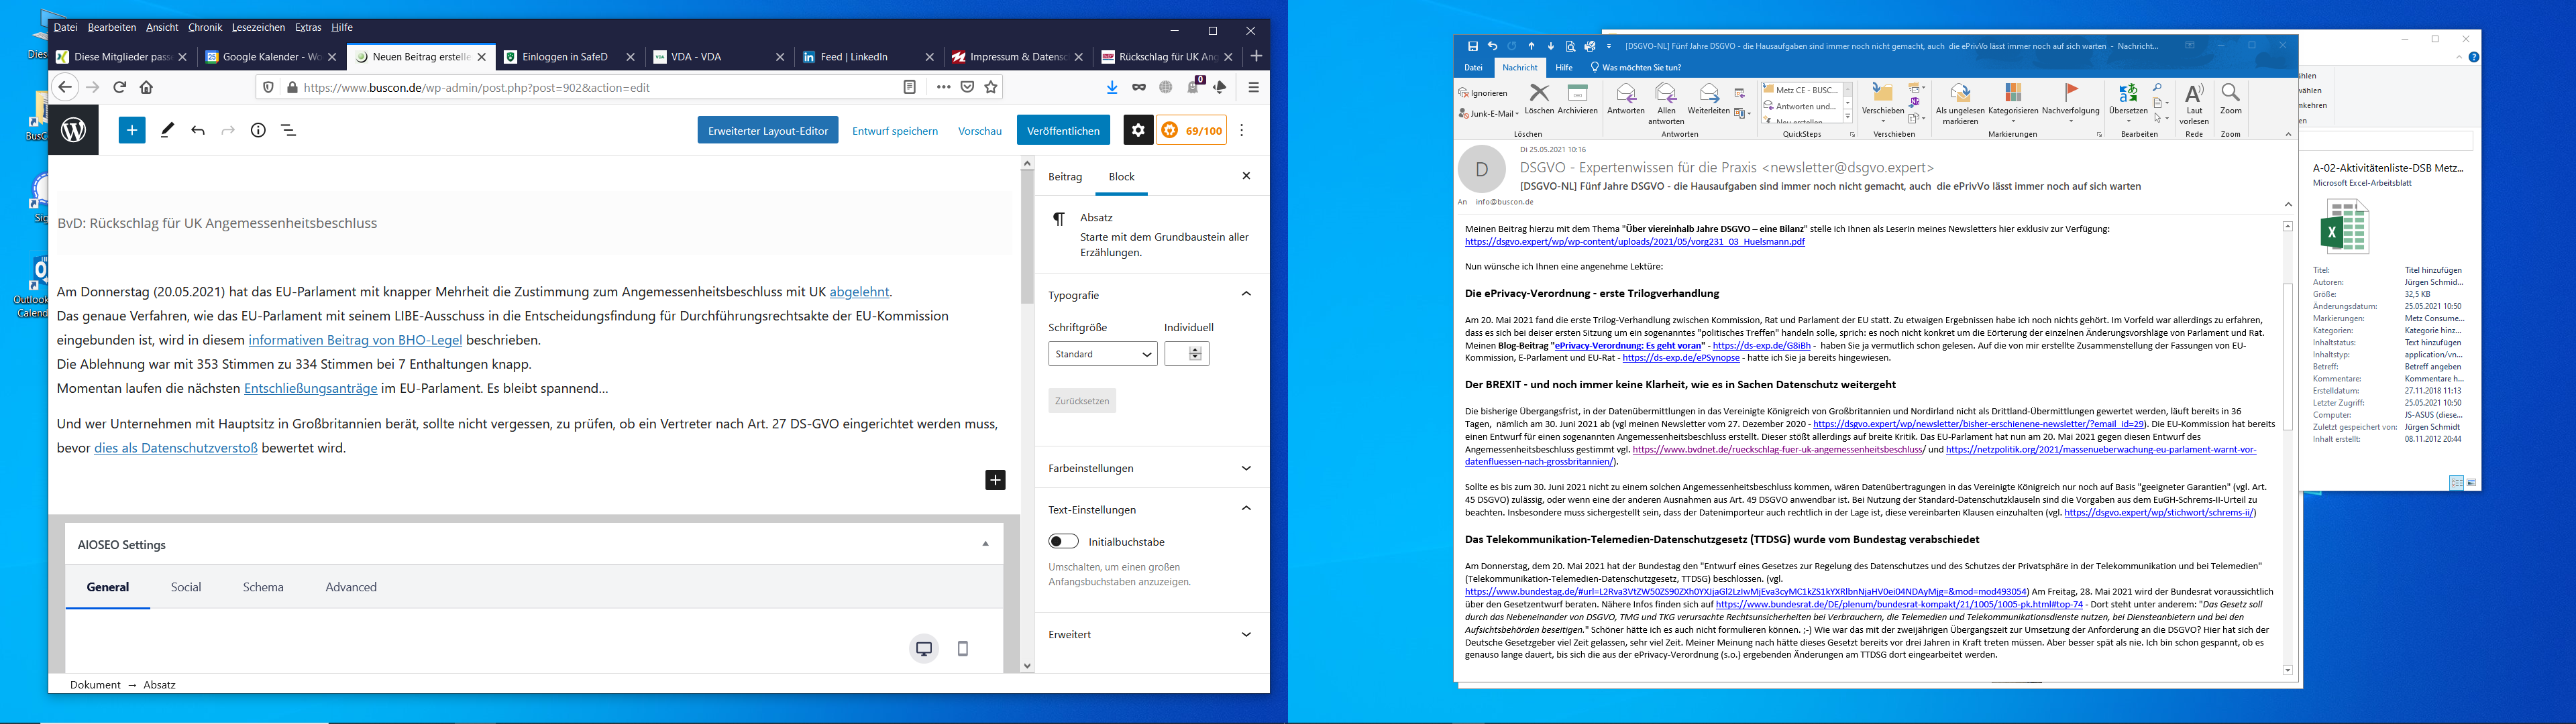Expand the Erweitert panel in sidebar
The width and height of the screenshot is (2576, 724).
(1246, 634)
